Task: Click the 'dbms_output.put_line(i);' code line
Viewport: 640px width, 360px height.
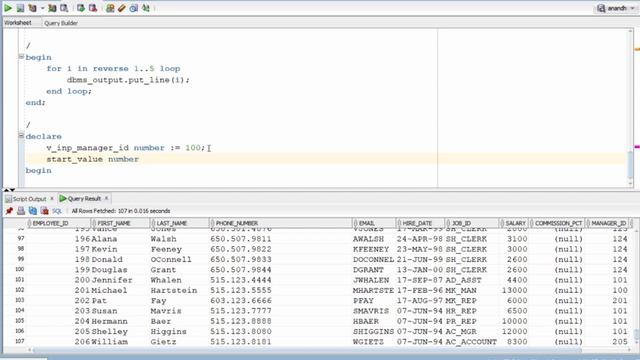Action: coord(128,80)
